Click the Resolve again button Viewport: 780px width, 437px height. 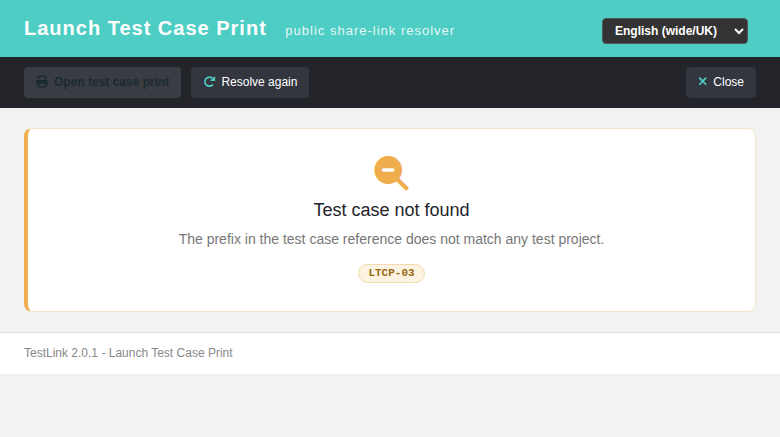tap(250, 82)
